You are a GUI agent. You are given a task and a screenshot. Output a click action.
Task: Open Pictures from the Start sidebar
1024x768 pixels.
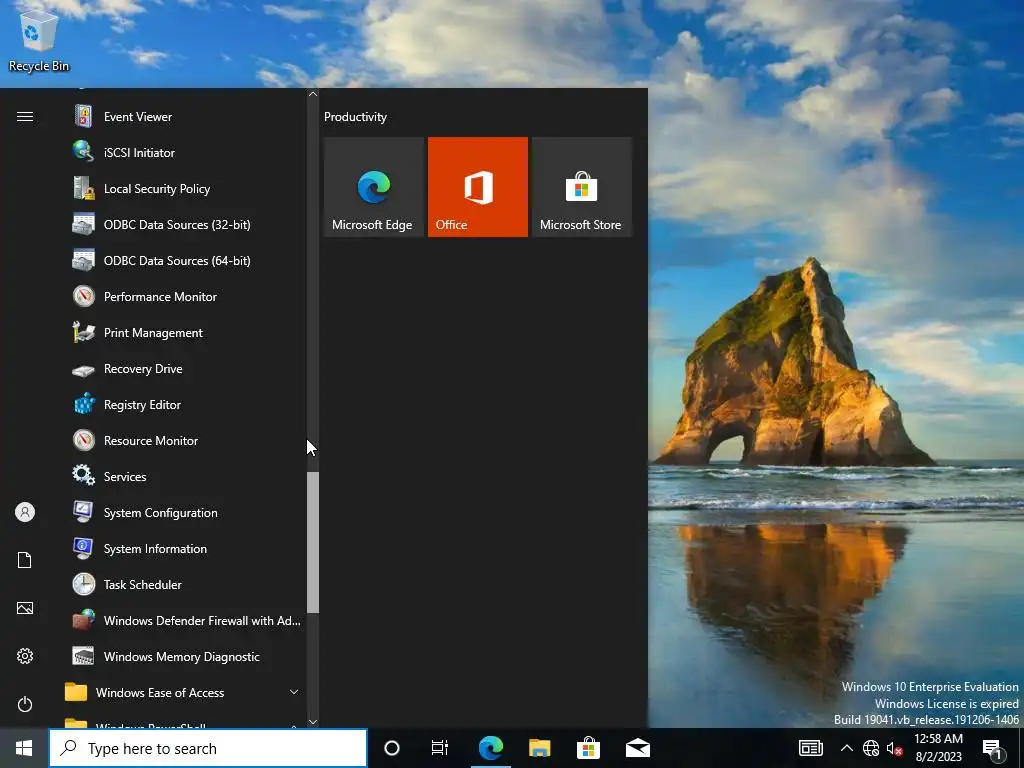click(x=25, y=608)
